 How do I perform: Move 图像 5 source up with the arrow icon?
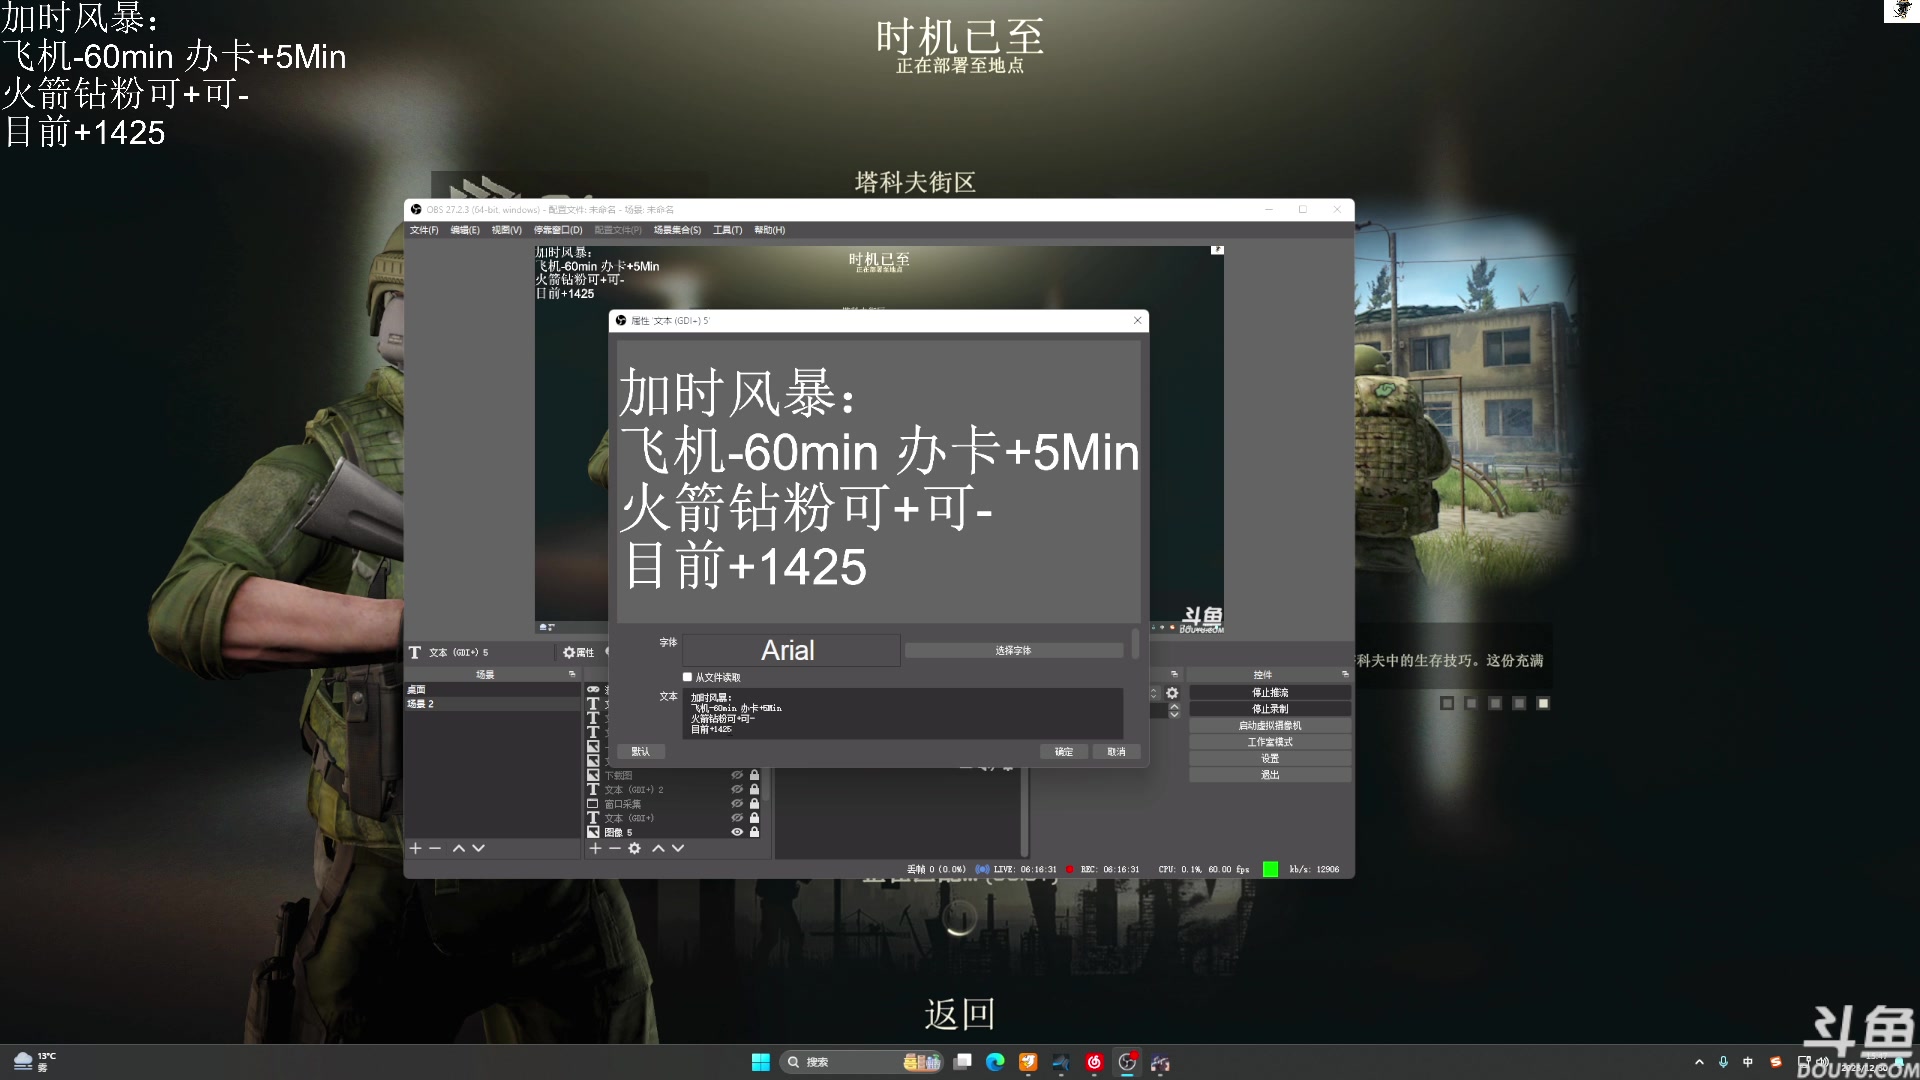658,848
